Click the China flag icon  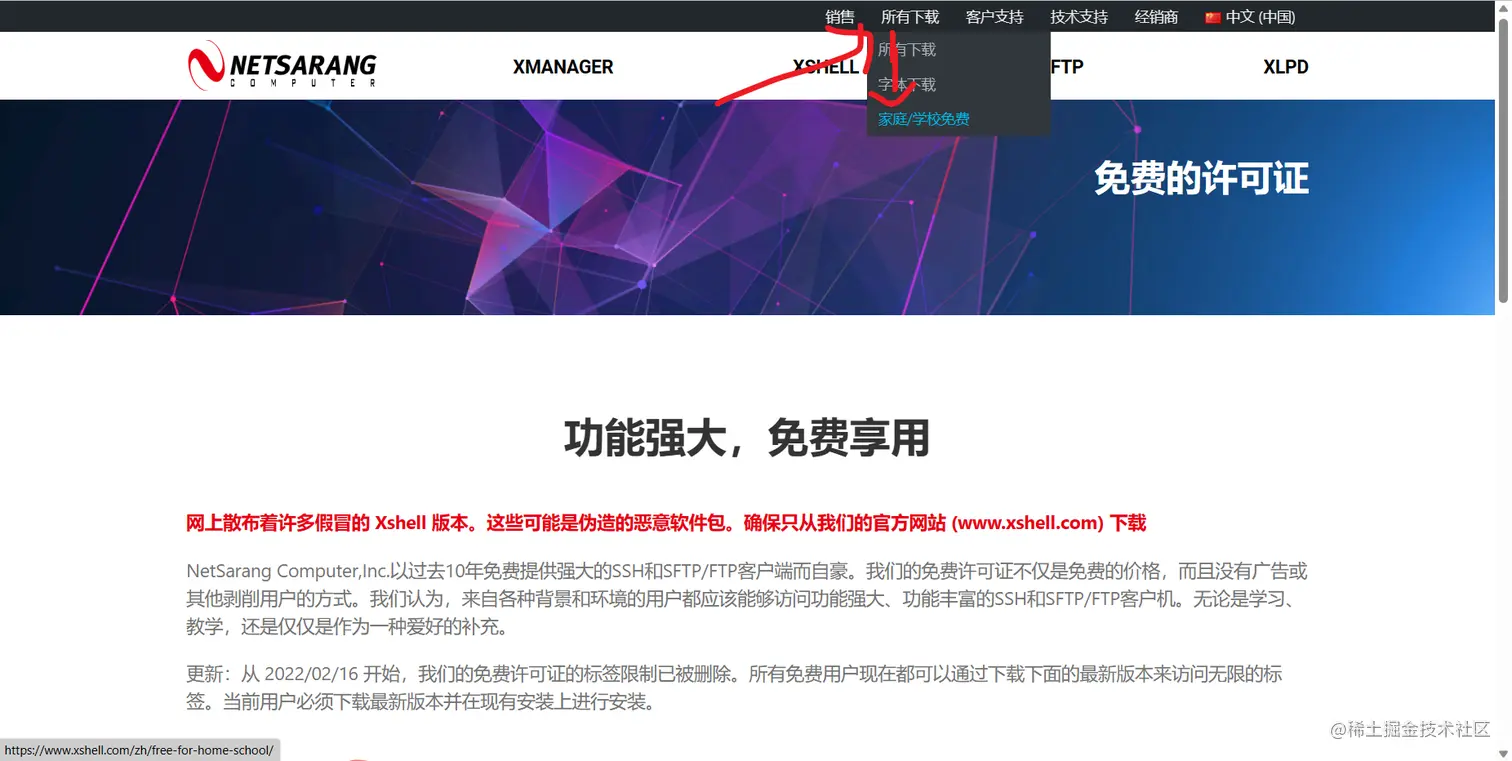point(1213,17)
